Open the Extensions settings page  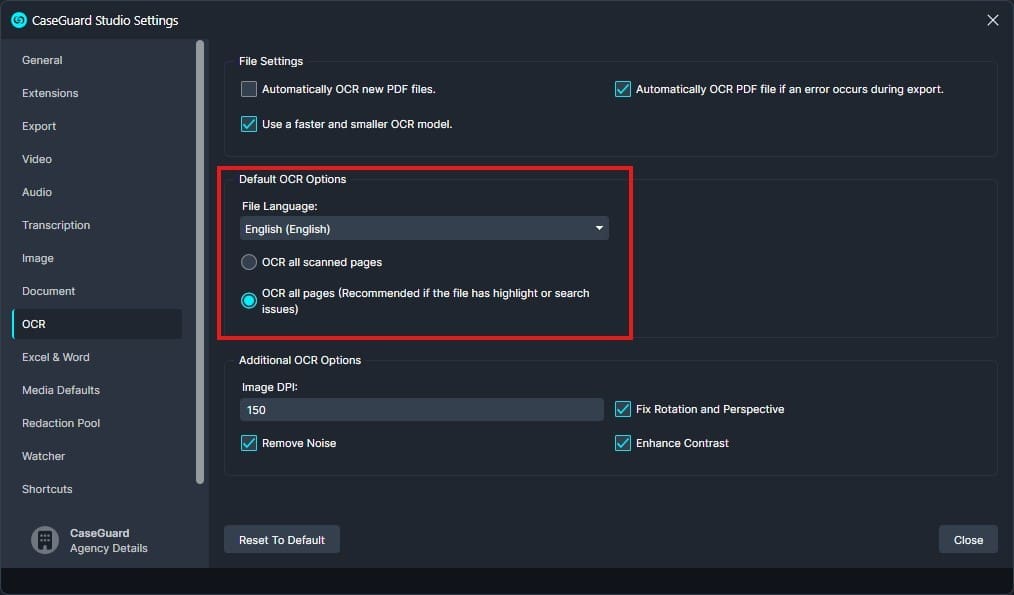pos(49,93)
